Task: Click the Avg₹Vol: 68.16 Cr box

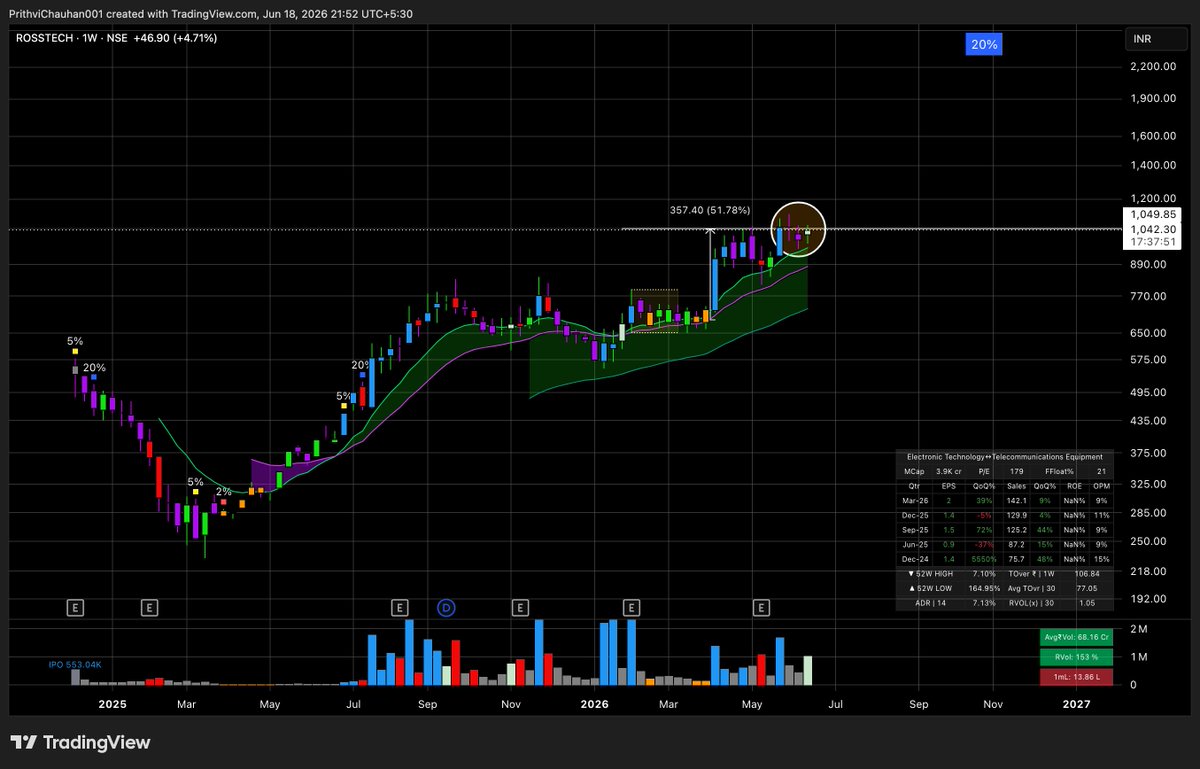Action: tap(1076, 637)
